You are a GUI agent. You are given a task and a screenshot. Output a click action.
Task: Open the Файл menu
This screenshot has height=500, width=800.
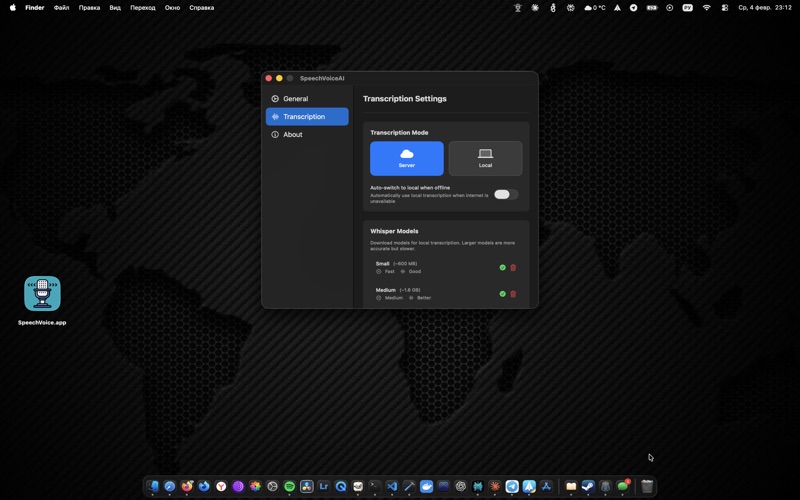point(62,8)
